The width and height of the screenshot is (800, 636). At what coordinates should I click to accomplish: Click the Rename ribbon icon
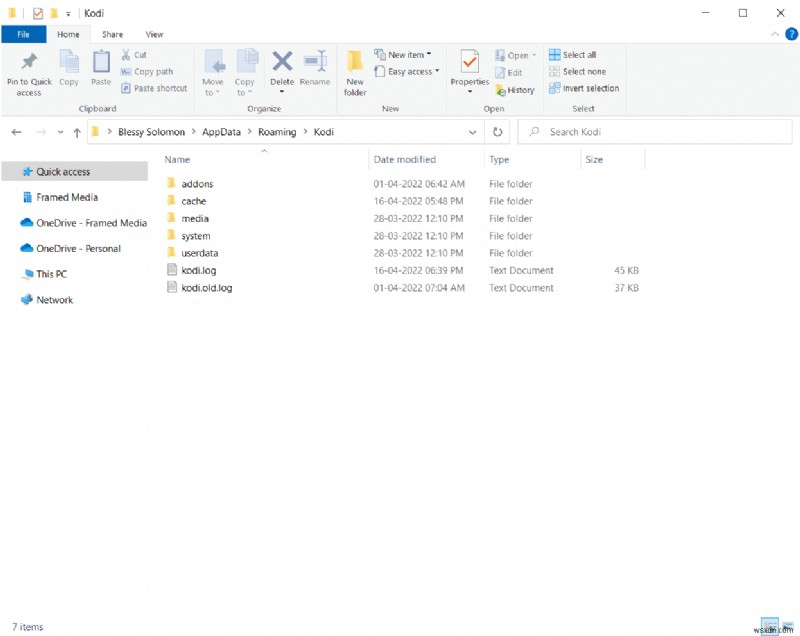click(315, 68)
